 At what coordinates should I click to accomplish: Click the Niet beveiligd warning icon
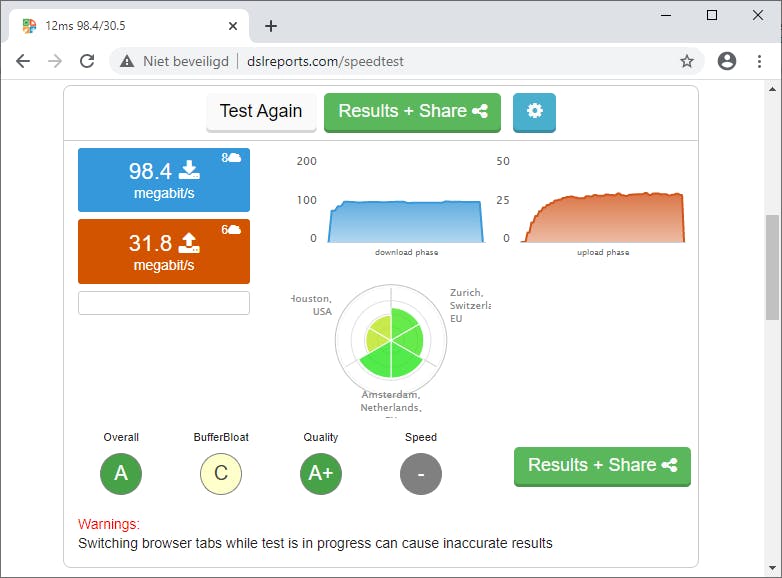pyautogui.click(x=127, y=61)
